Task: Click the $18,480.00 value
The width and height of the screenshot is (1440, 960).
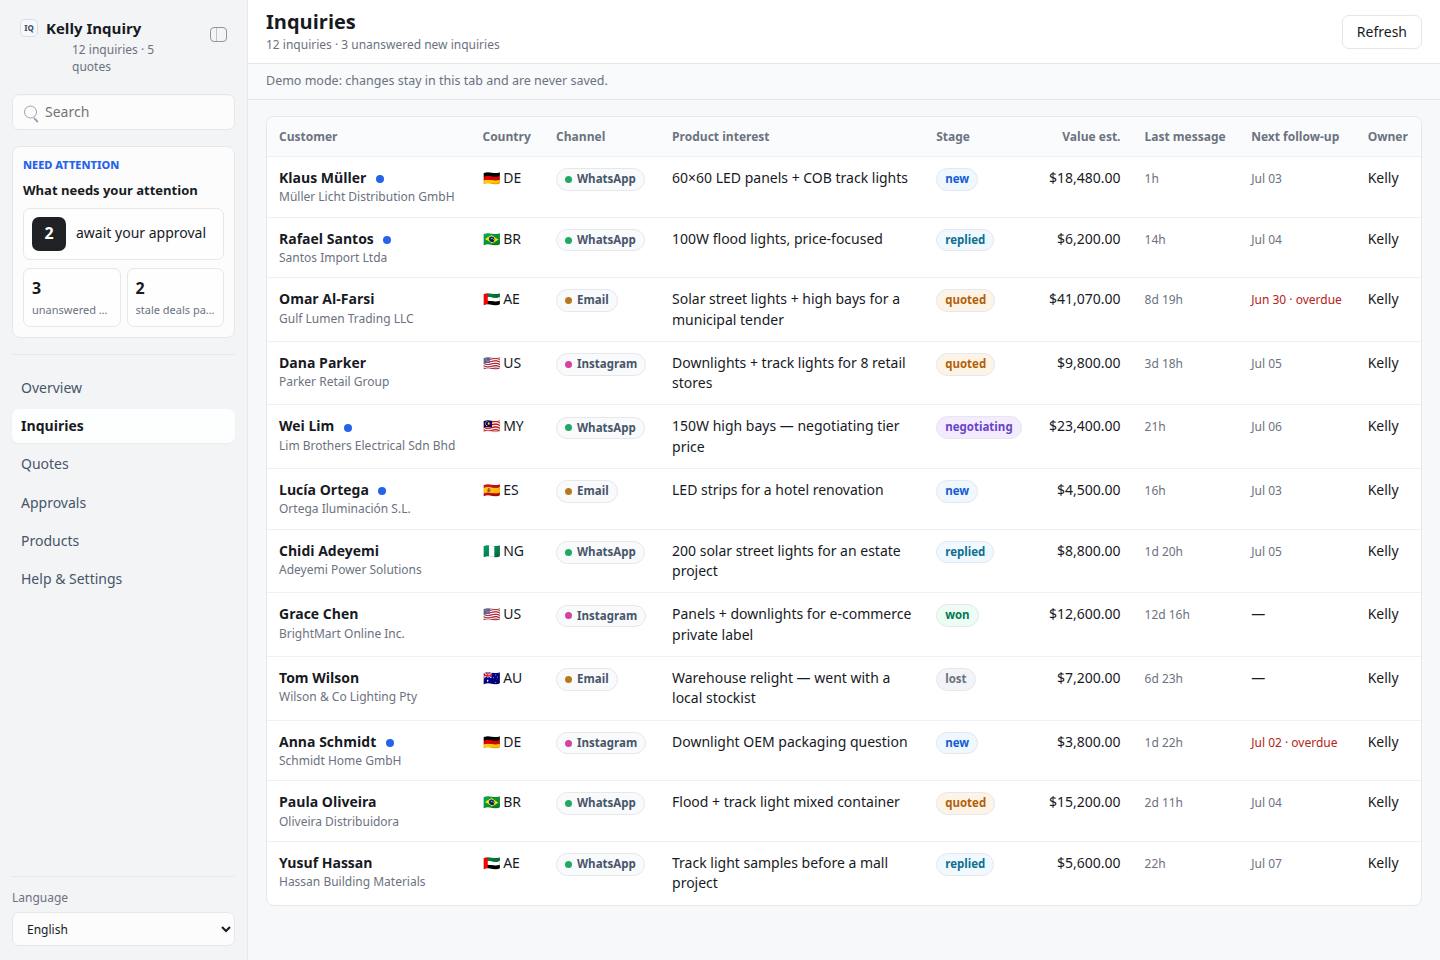Action: point(1084,178)
